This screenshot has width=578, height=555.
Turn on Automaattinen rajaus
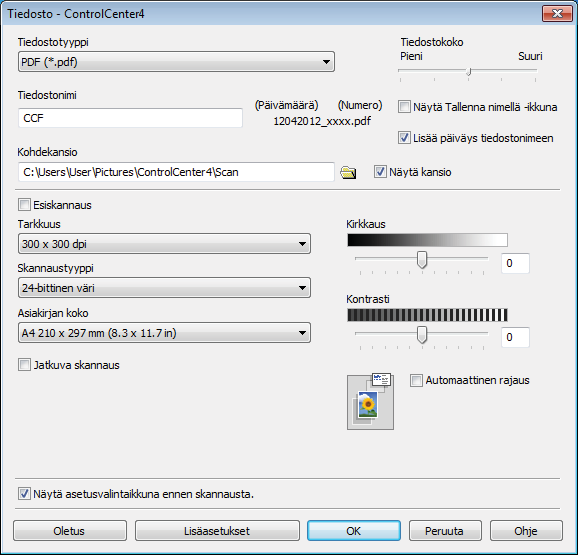416,380
